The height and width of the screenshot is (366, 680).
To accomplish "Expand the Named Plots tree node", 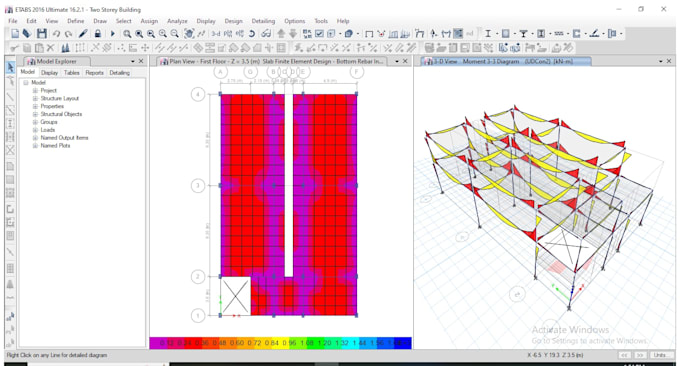I will tap(35, 145).
